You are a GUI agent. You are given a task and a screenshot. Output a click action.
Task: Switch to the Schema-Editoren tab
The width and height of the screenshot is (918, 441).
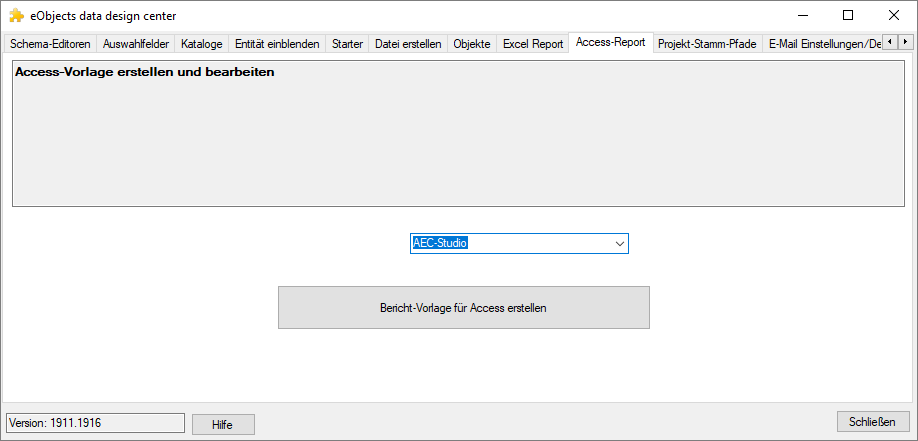click(x=50, y=44)
